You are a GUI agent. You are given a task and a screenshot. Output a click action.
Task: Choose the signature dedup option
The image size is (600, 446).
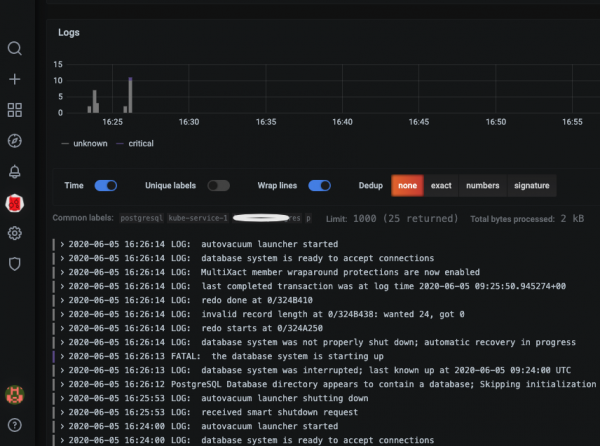pyautogui.click(x=531, y=185)
